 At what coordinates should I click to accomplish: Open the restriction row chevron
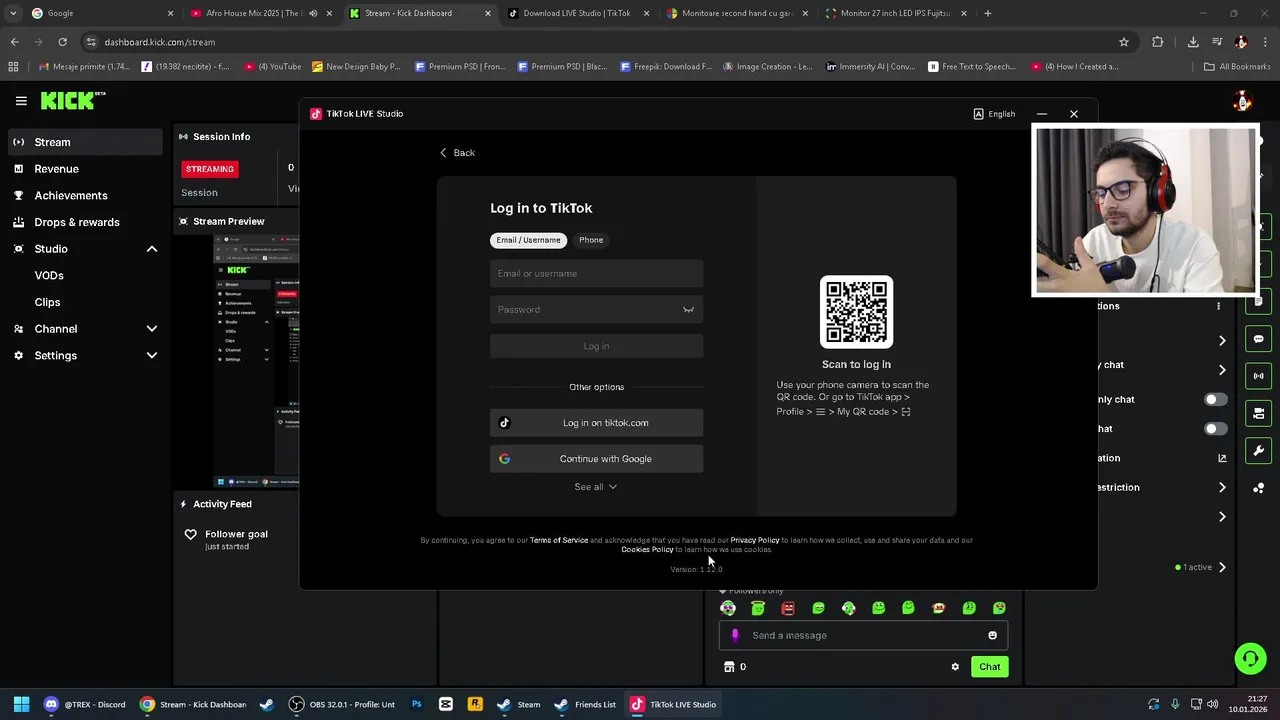pos(1222,487)
